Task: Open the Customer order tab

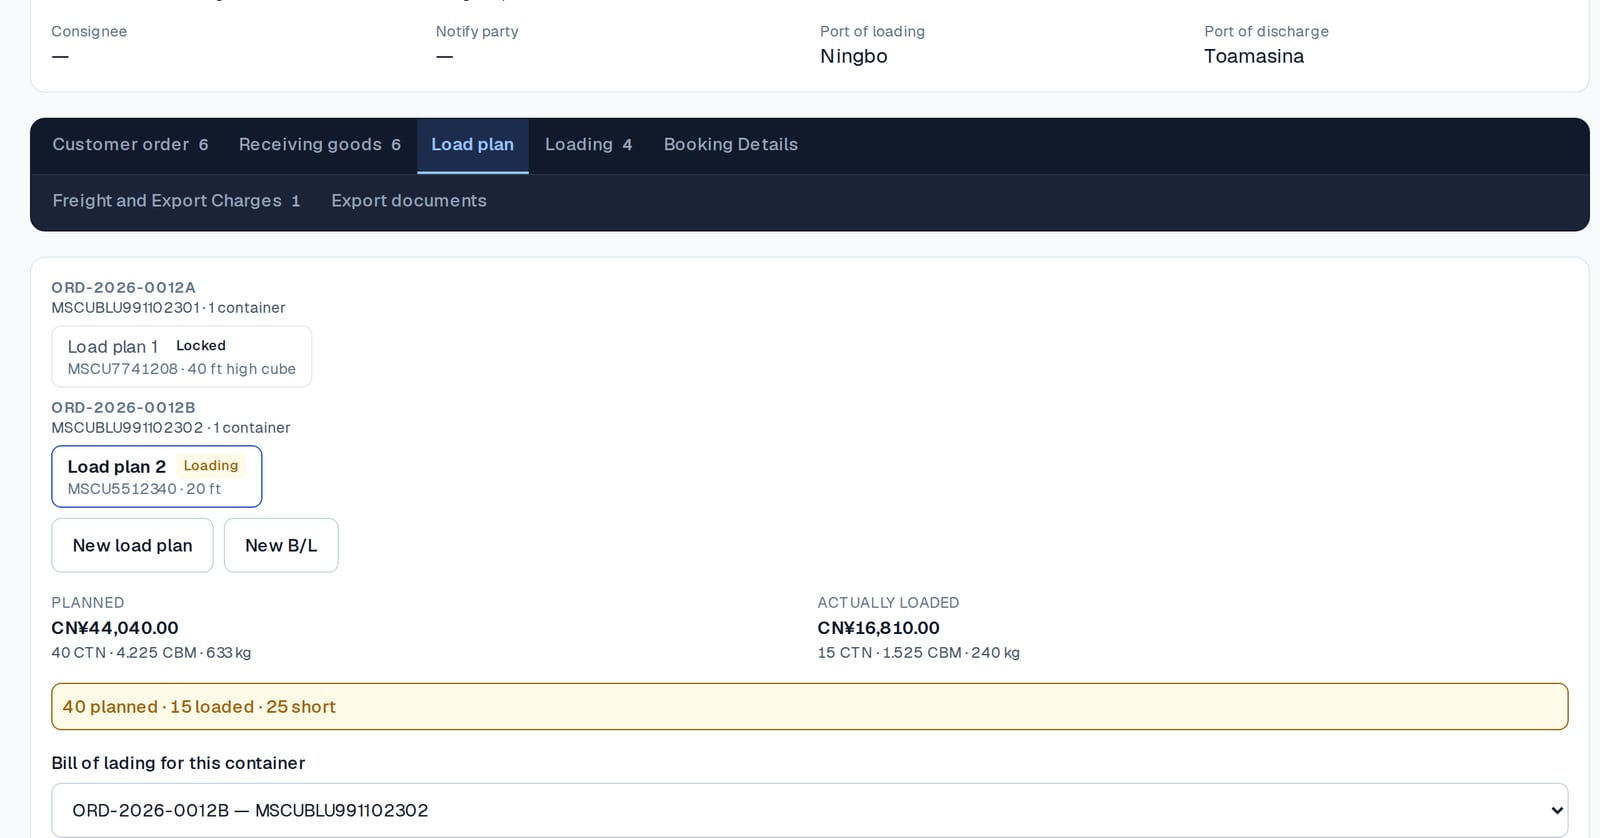Action: tap(130, 145)
